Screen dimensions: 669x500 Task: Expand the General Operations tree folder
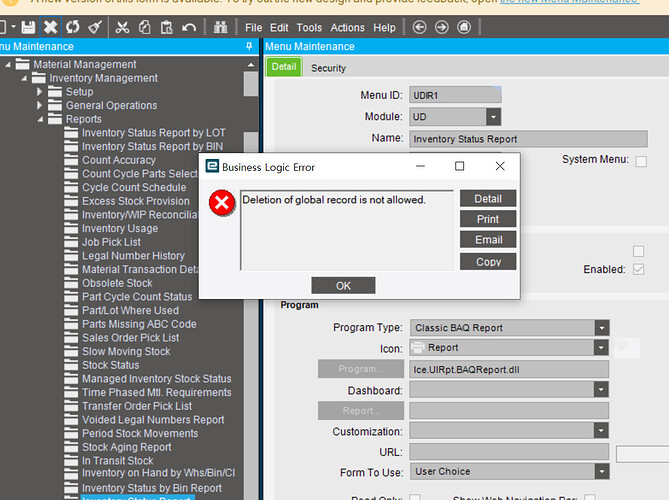[41, 105]
